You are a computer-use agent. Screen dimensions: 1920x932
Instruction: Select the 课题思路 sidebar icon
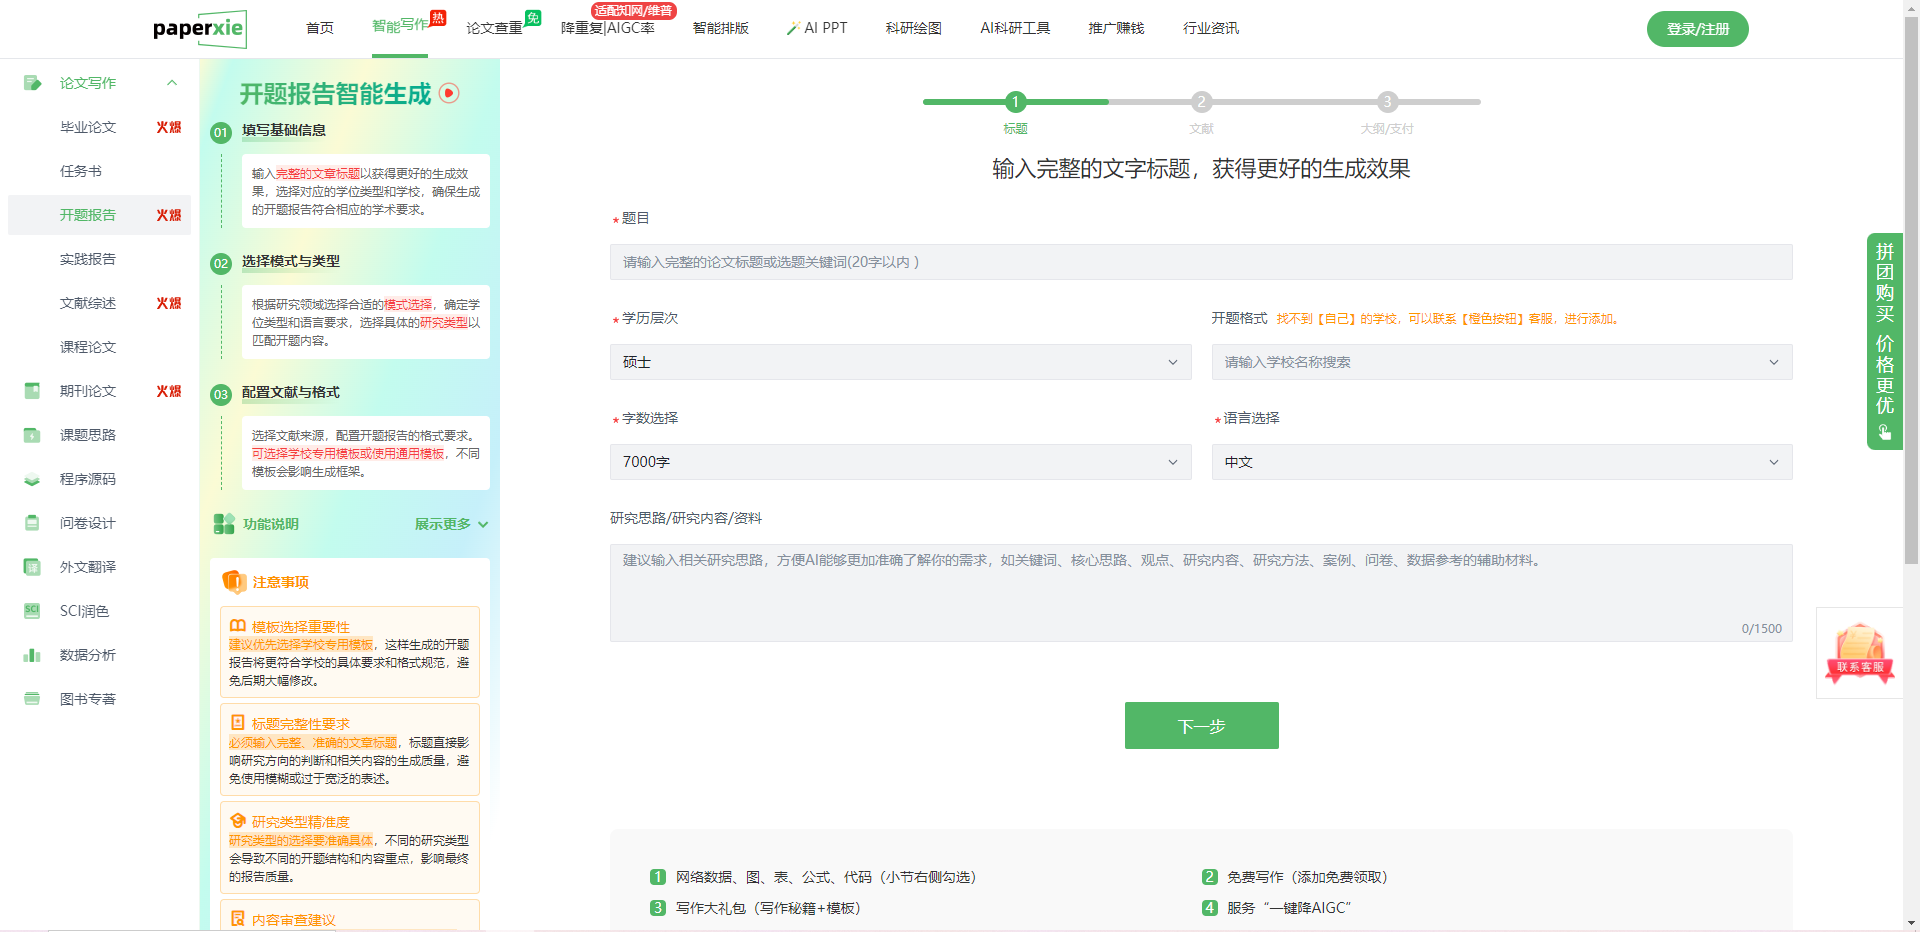tap(31, 435)
